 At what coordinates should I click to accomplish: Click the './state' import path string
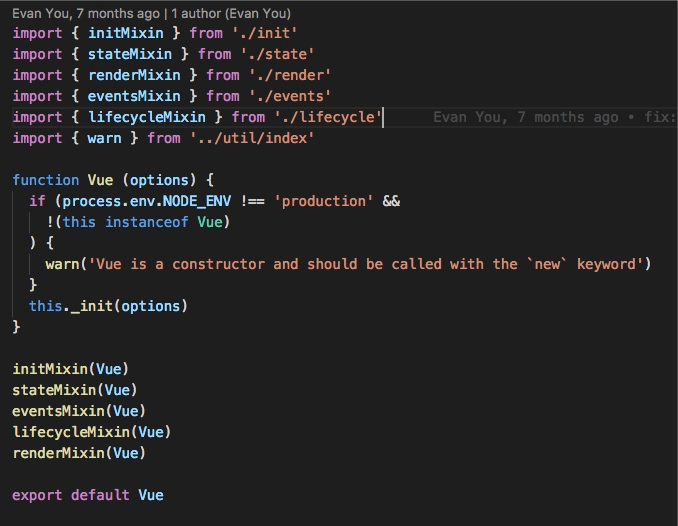pos(277,54)
